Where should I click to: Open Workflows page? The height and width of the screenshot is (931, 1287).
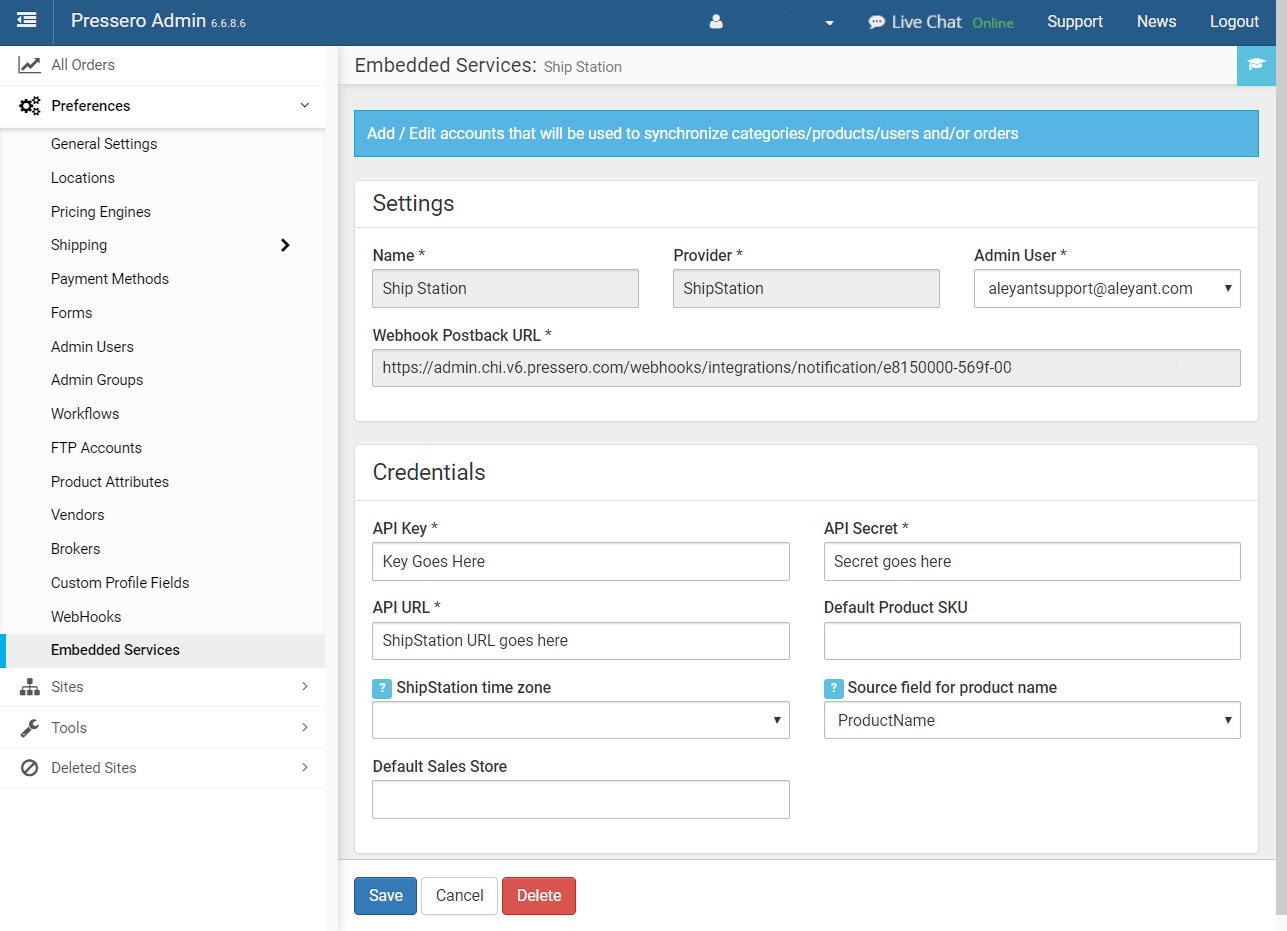tap(85, 414)
